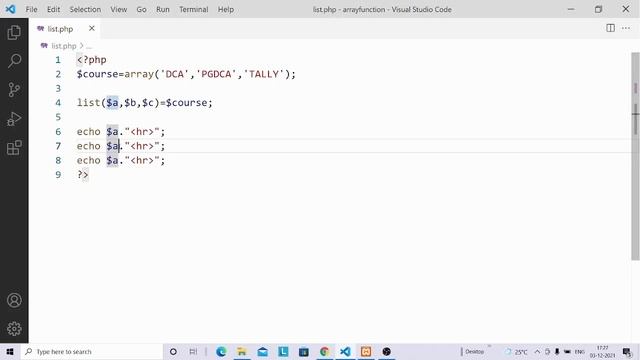The width and height of the screenshot is (640, 360).
Task: Click the Windows Start button
Action: pyautogui.click(x=10, y=351)
